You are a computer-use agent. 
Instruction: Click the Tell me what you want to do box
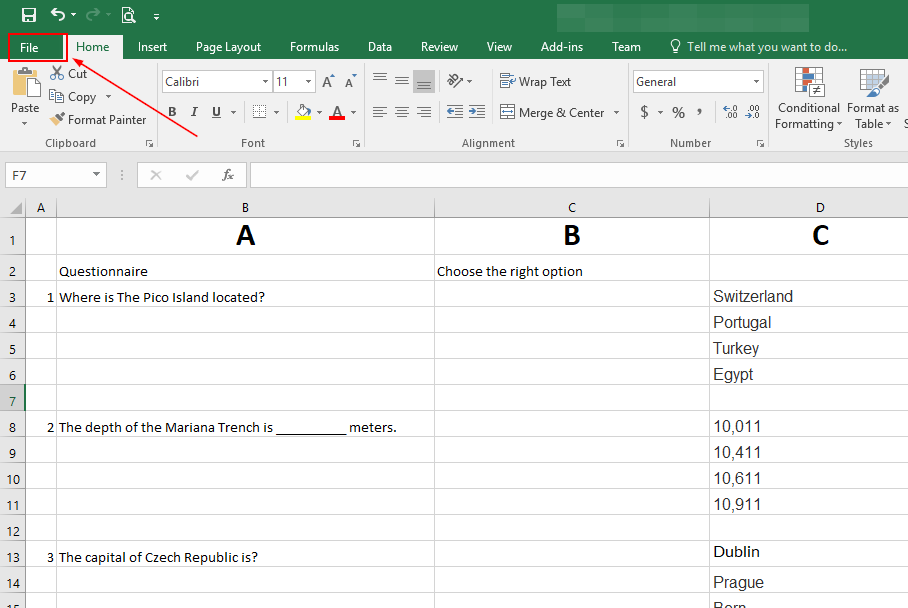pyautogui.click(x=759, y=47)
